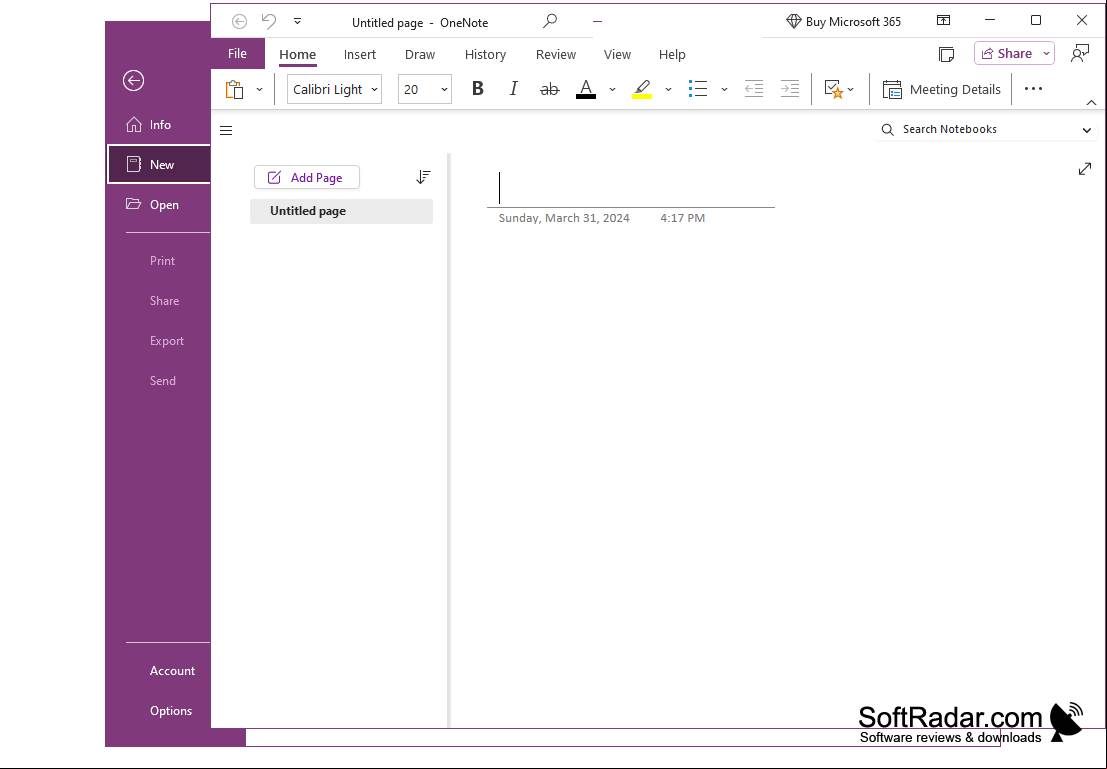
Task: Switch to the Insert tab
Action: click(x=359, y=54)
